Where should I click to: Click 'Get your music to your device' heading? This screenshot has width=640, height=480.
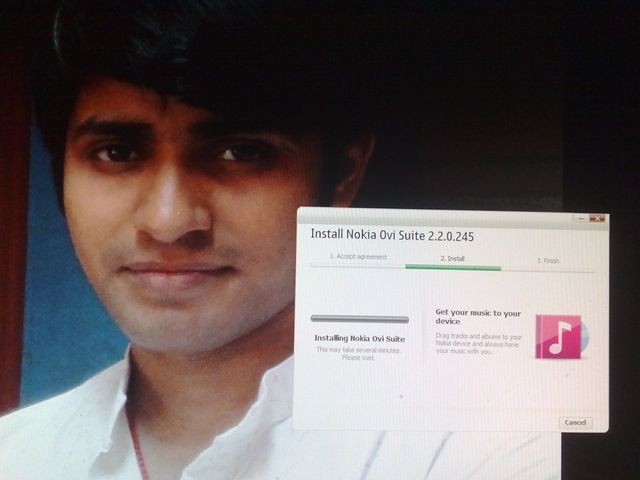point(478,316)
